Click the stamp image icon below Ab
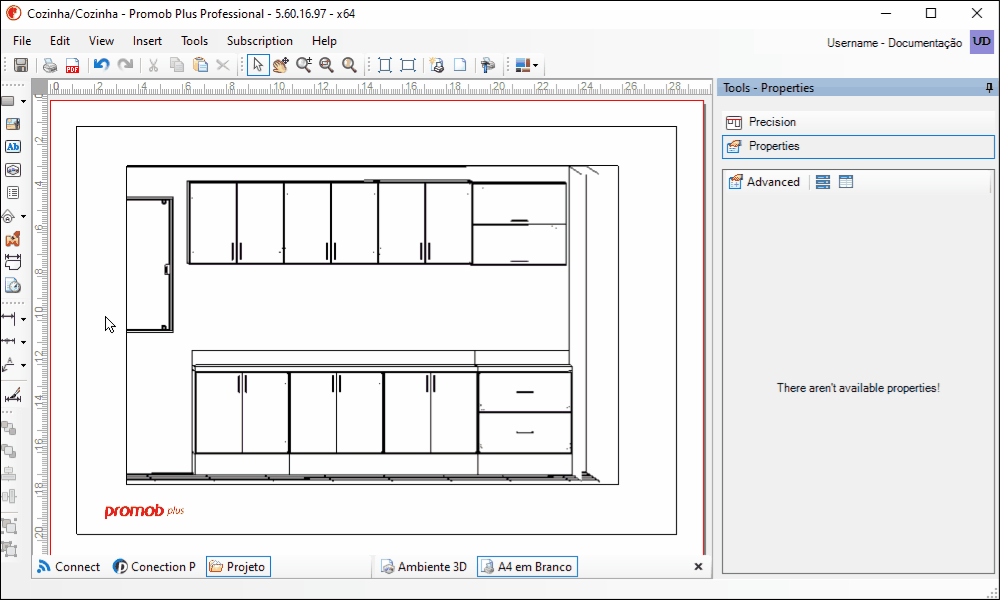This screenshot has height=600, width=1000. coord(13,170)
